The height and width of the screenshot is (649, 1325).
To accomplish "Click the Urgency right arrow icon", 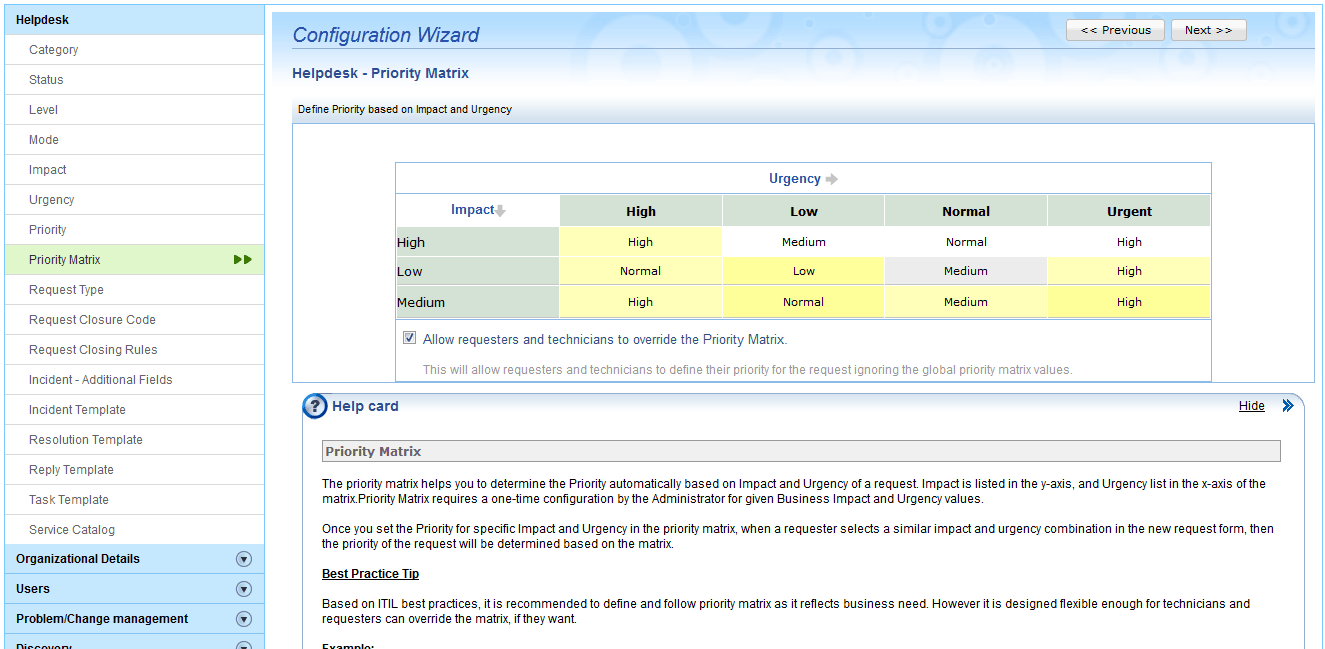I will click(x=831, y=179).
